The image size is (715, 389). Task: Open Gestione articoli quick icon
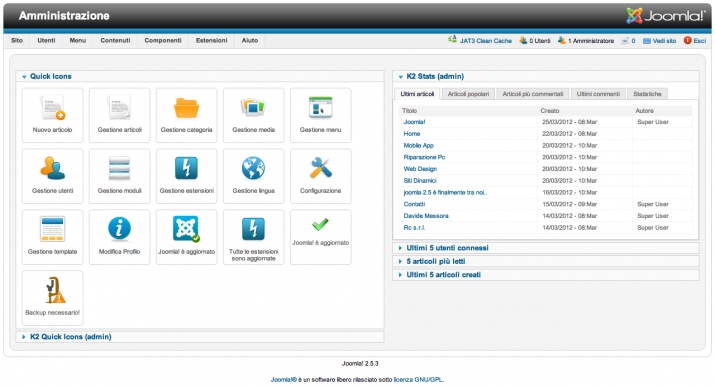[119, 115]
